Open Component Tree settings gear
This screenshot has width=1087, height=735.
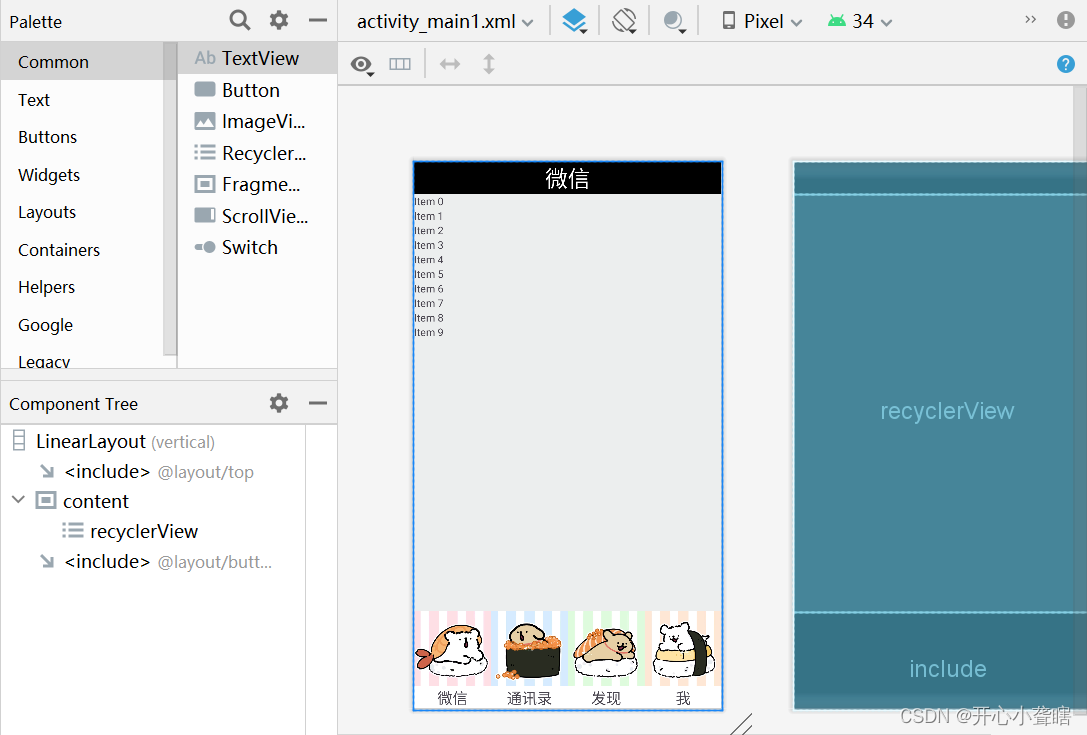pos(279,403)
